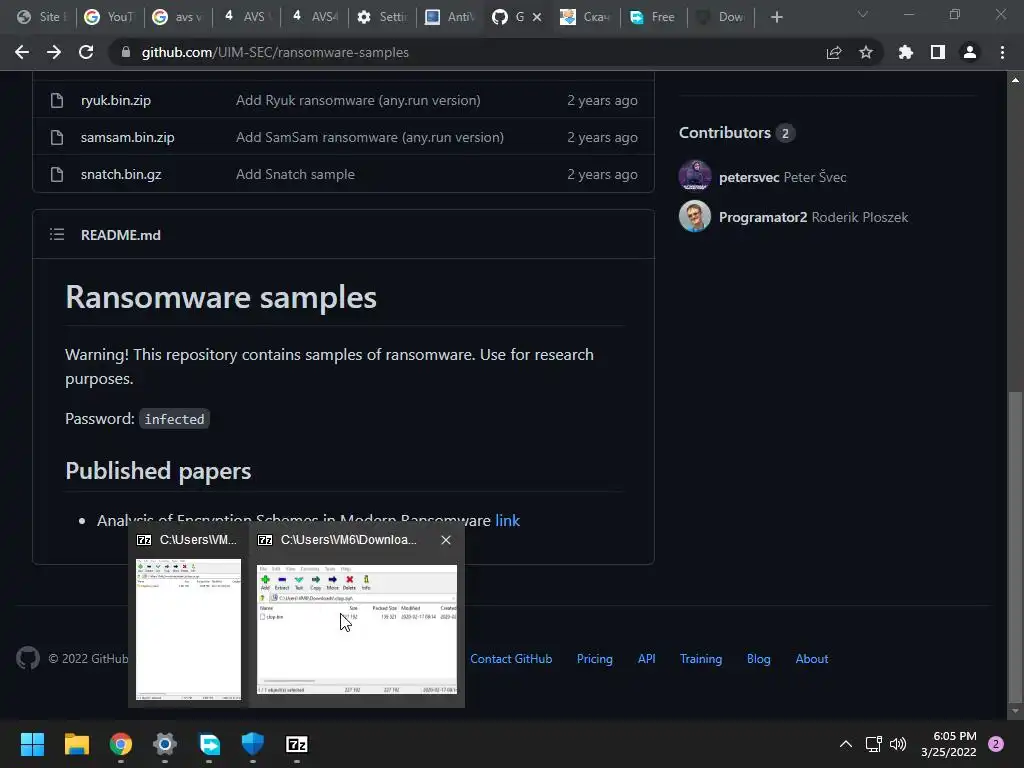Screen dimensions: 1024x768
Task: Go forward with the browser forward arrow
Action: click(54, 52)
